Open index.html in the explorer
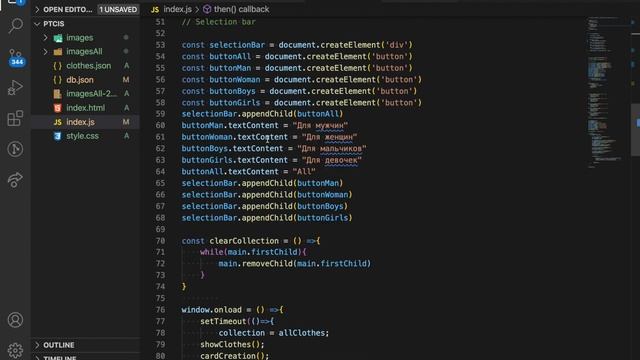The image size is (640, 360). (86, 108)
